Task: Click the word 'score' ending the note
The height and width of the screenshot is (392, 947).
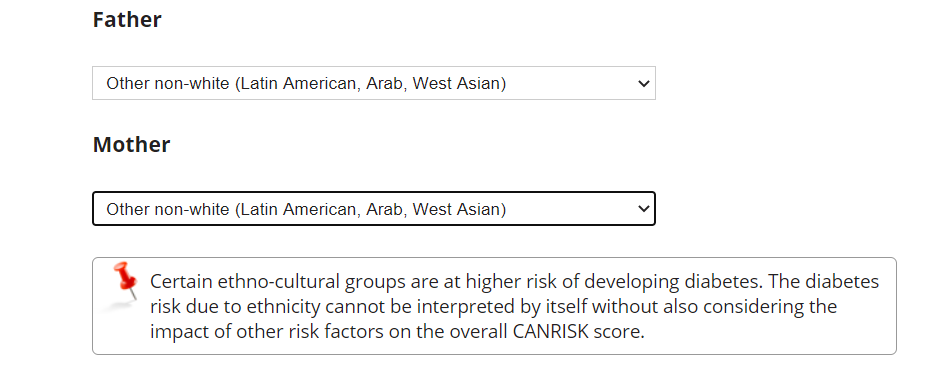Action: click(616, 332)
